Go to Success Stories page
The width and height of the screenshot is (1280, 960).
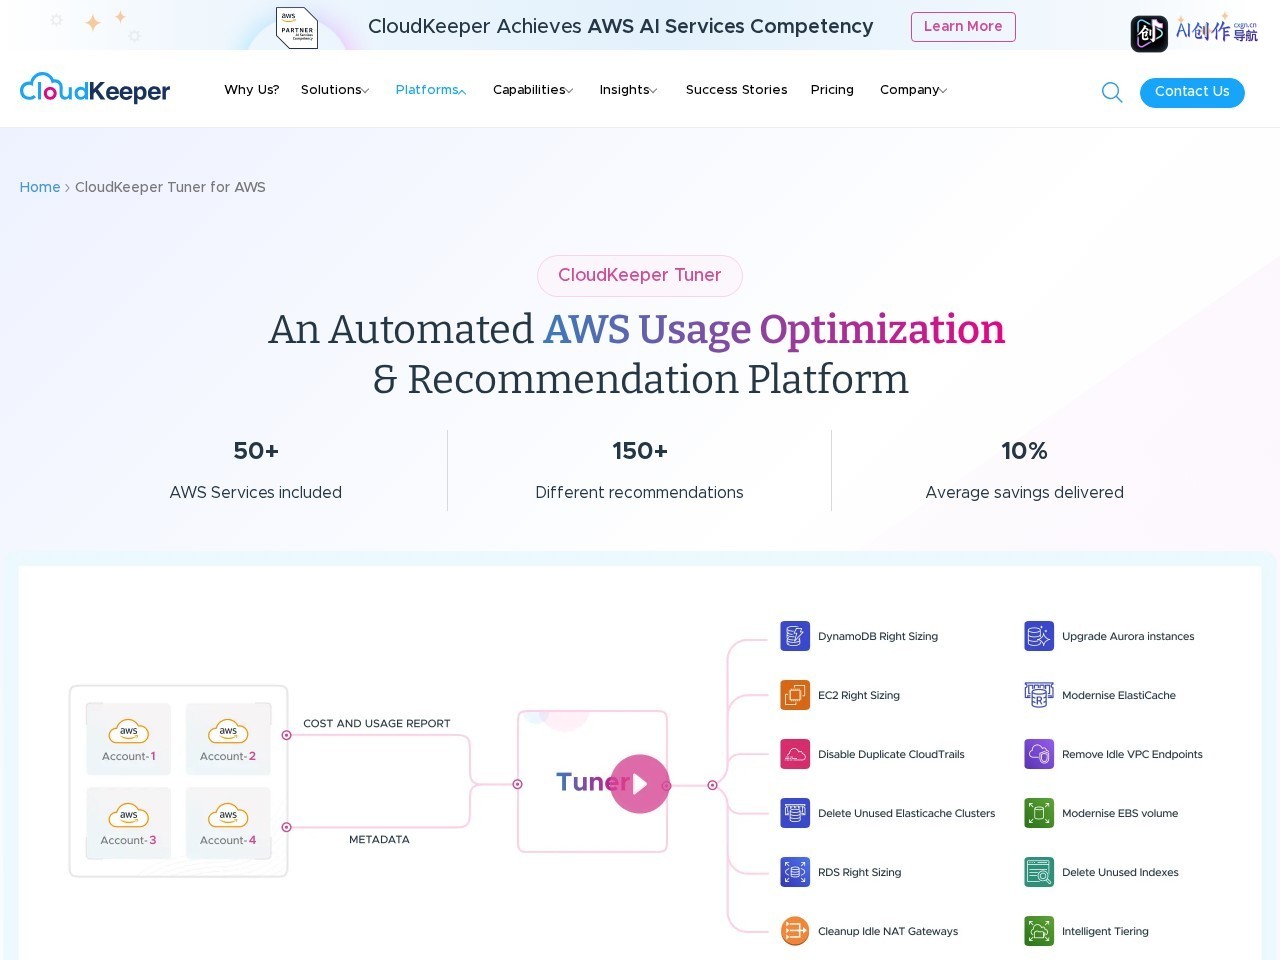pos(737,90)
